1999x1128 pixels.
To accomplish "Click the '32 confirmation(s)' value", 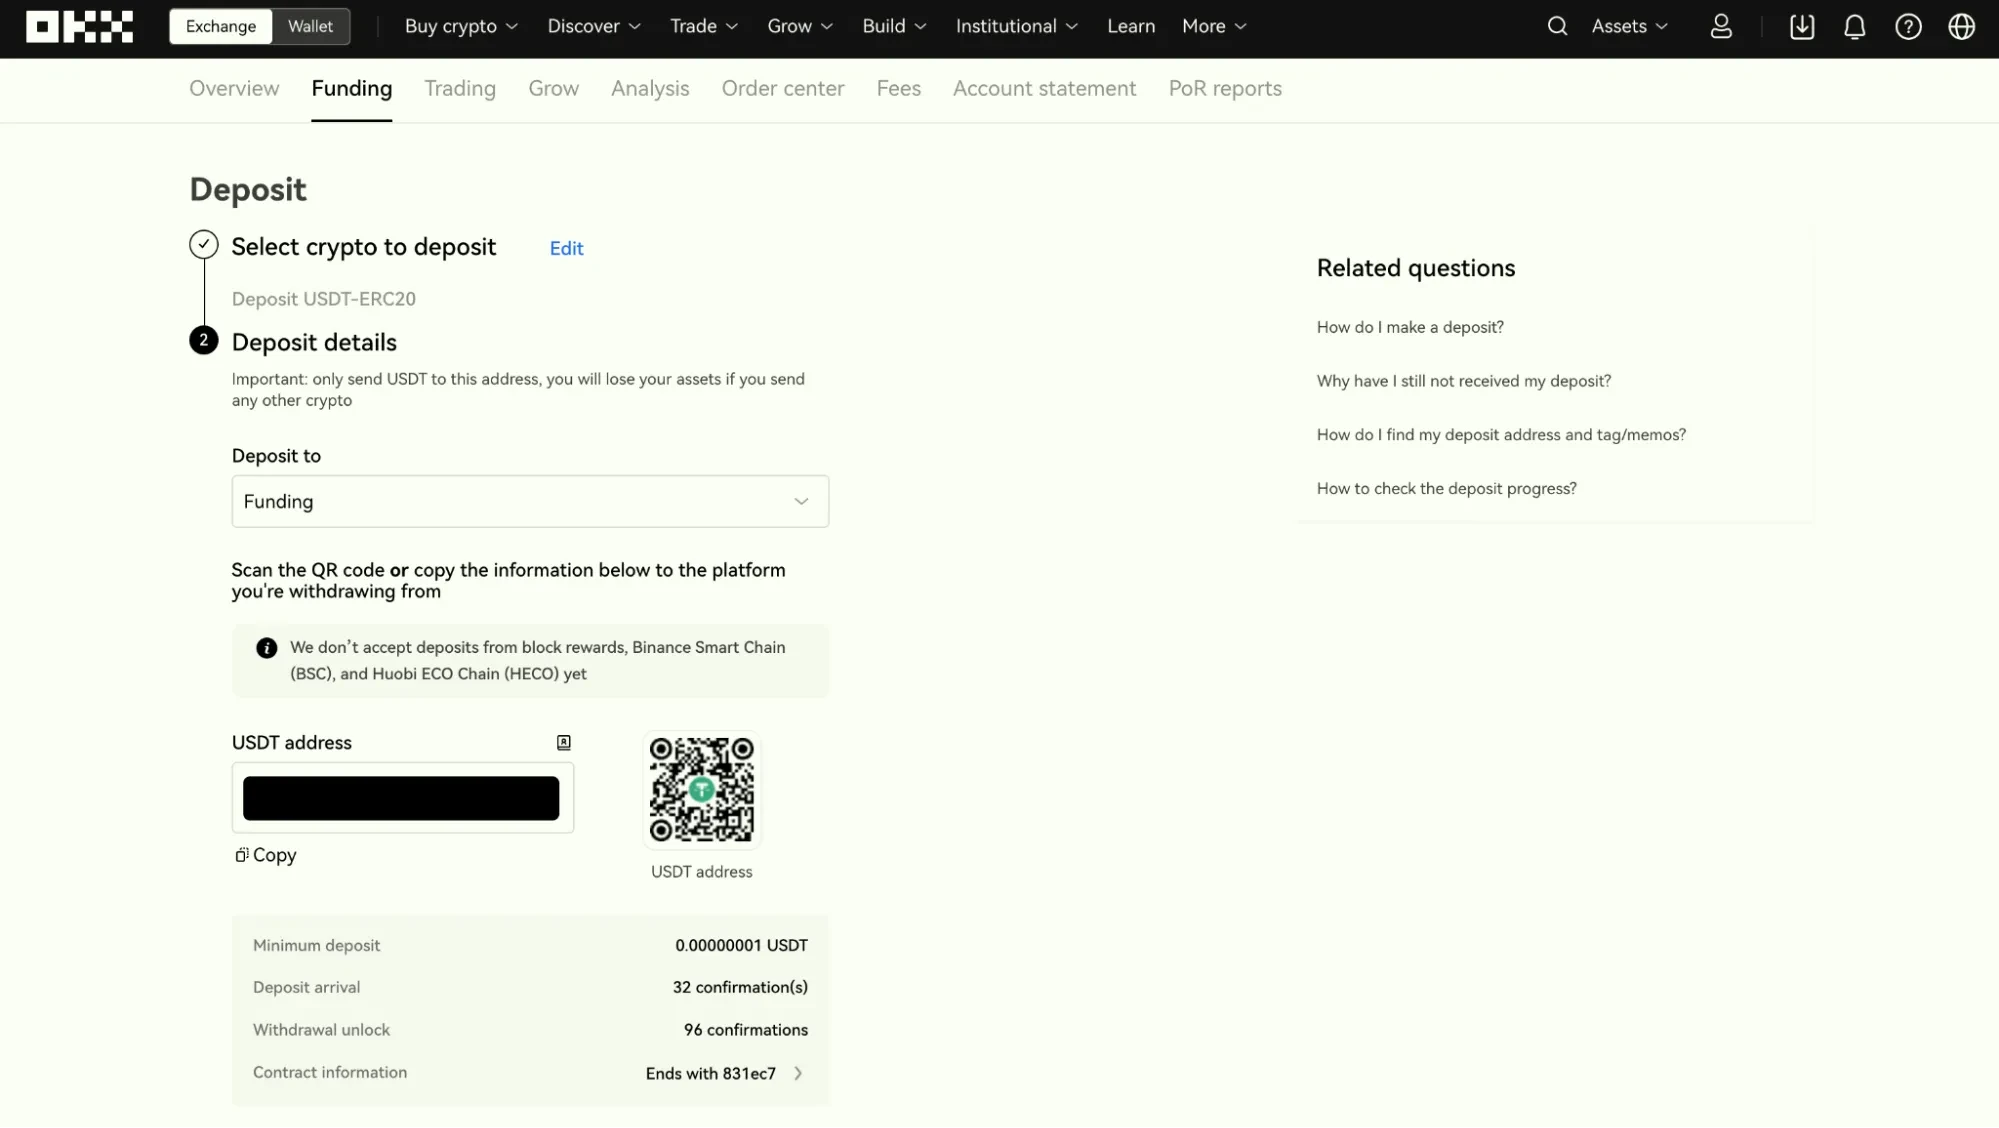I will (x=740, y=988).
